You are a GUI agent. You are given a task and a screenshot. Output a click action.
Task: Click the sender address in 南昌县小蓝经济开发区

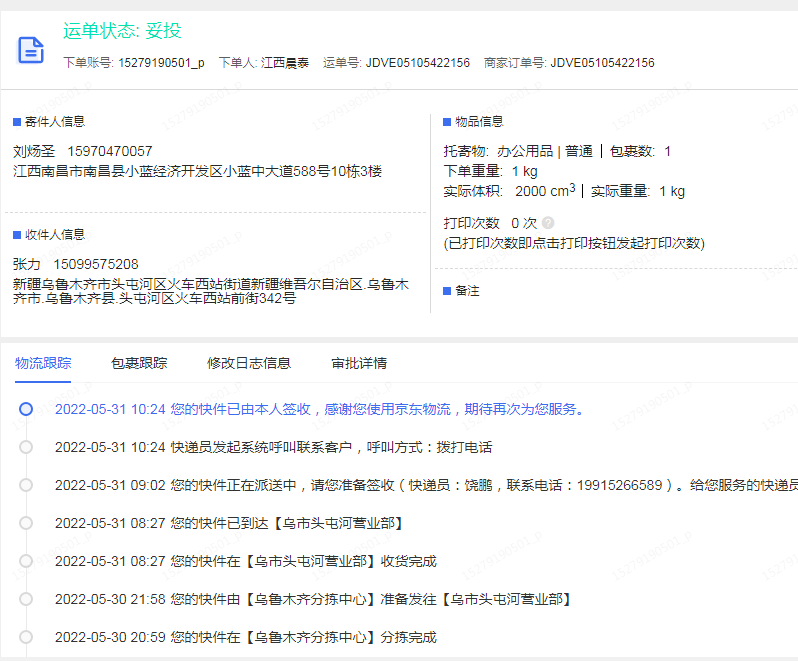(x=197, y=171)
